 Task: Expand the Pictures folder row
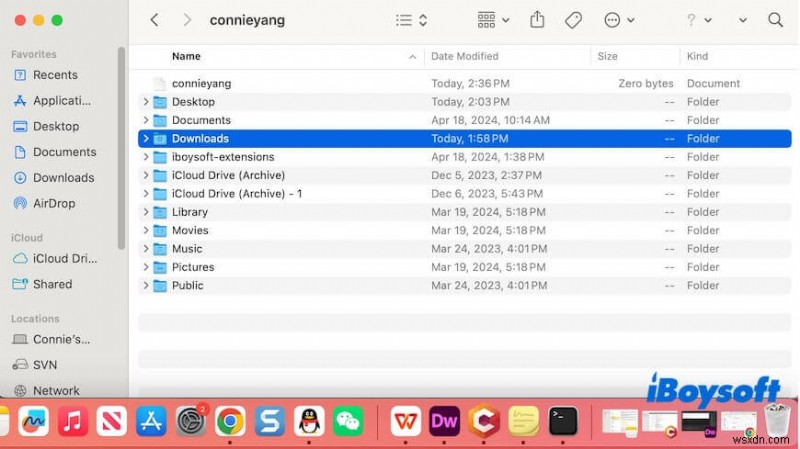[145, 267]
